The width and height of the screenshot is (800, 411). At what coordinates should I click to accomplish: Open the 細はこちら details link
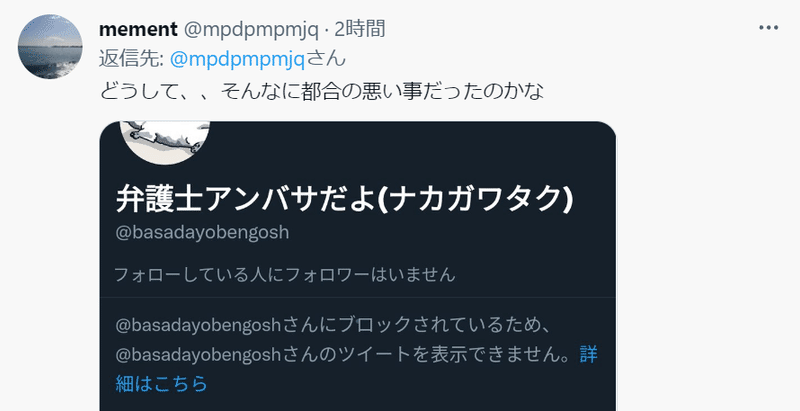tap(161, 383)
